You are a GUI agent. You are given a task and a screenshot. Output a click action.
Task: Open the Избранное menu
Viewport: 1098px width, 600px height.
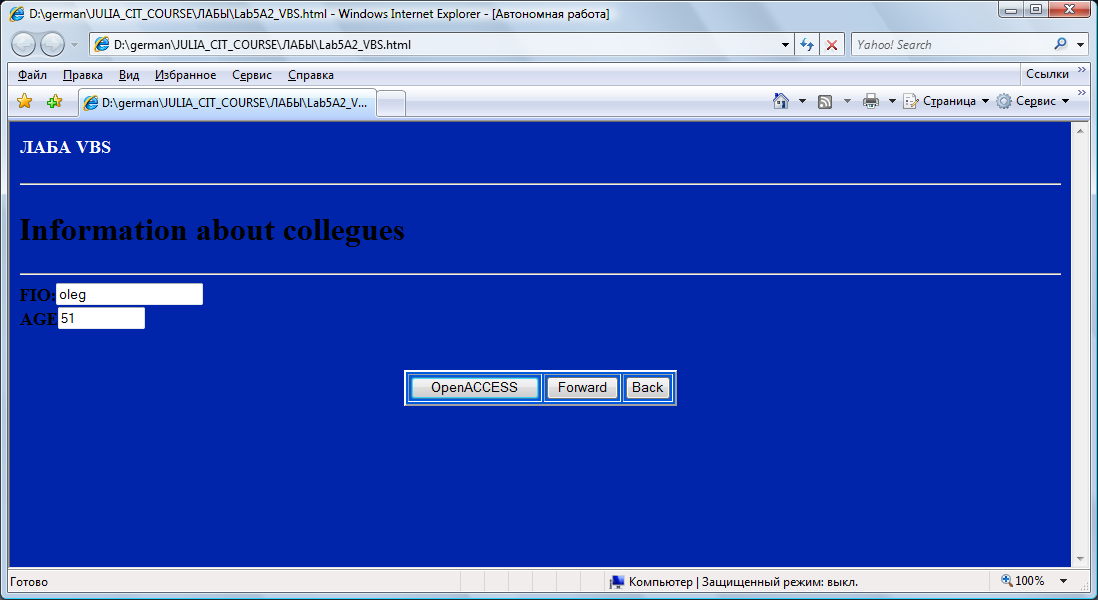[186, 75]
